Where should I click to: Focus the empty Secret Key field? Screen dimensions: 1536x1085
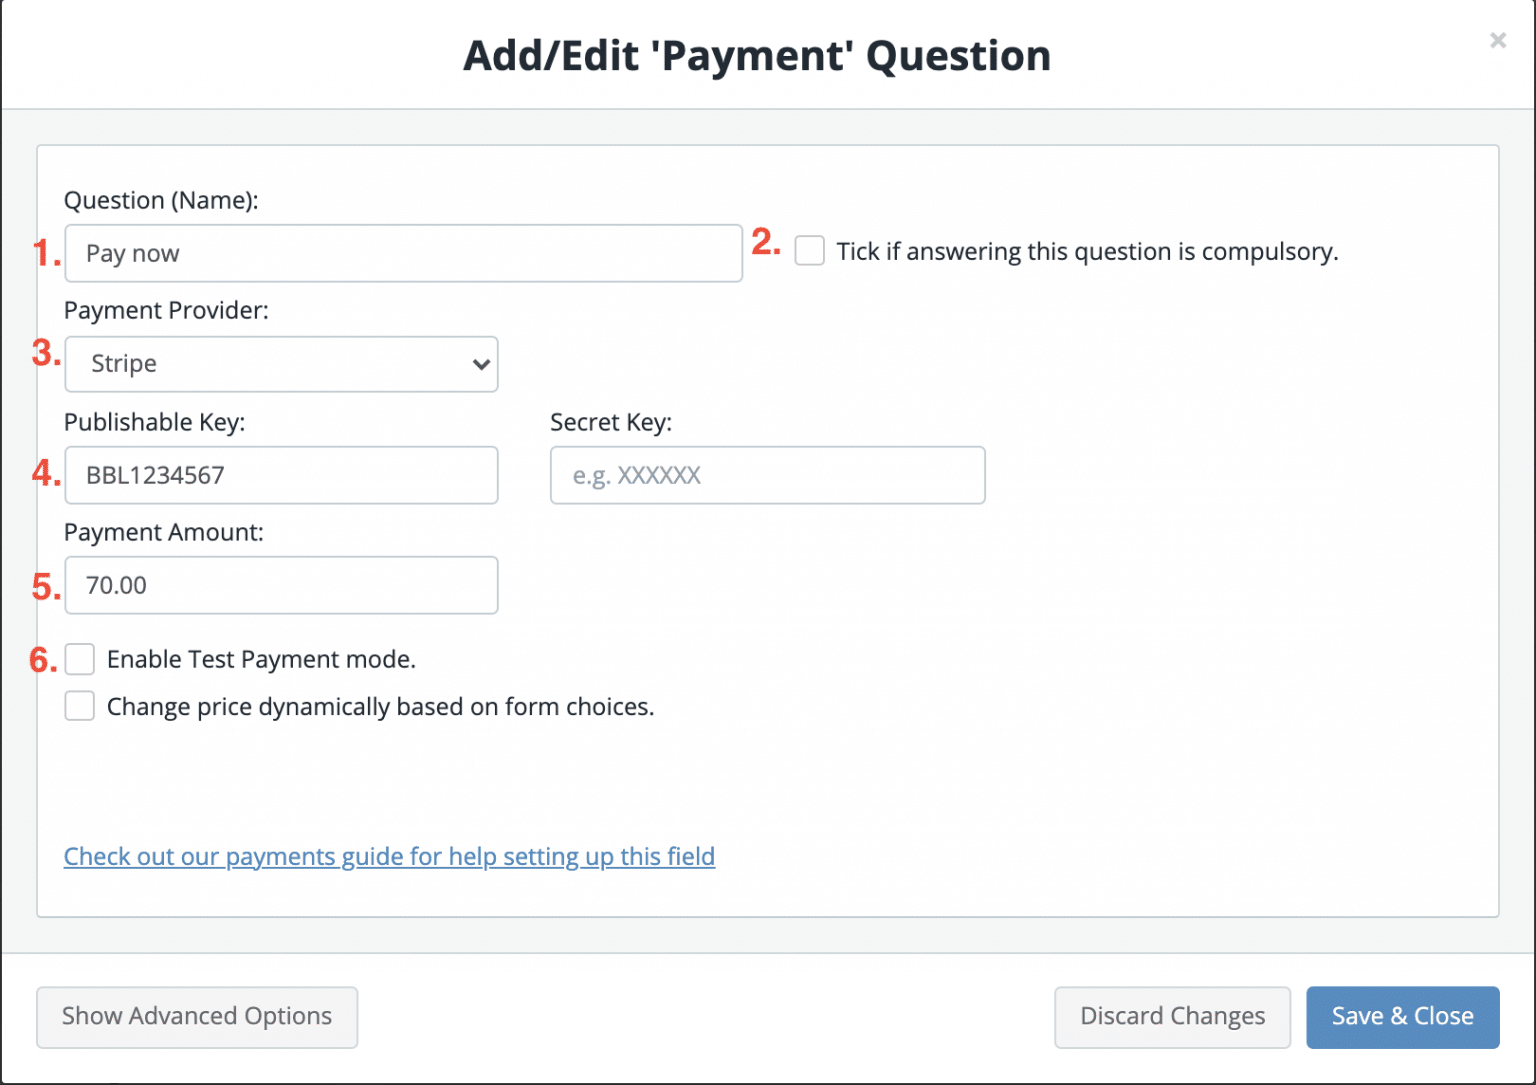[767, 475]
